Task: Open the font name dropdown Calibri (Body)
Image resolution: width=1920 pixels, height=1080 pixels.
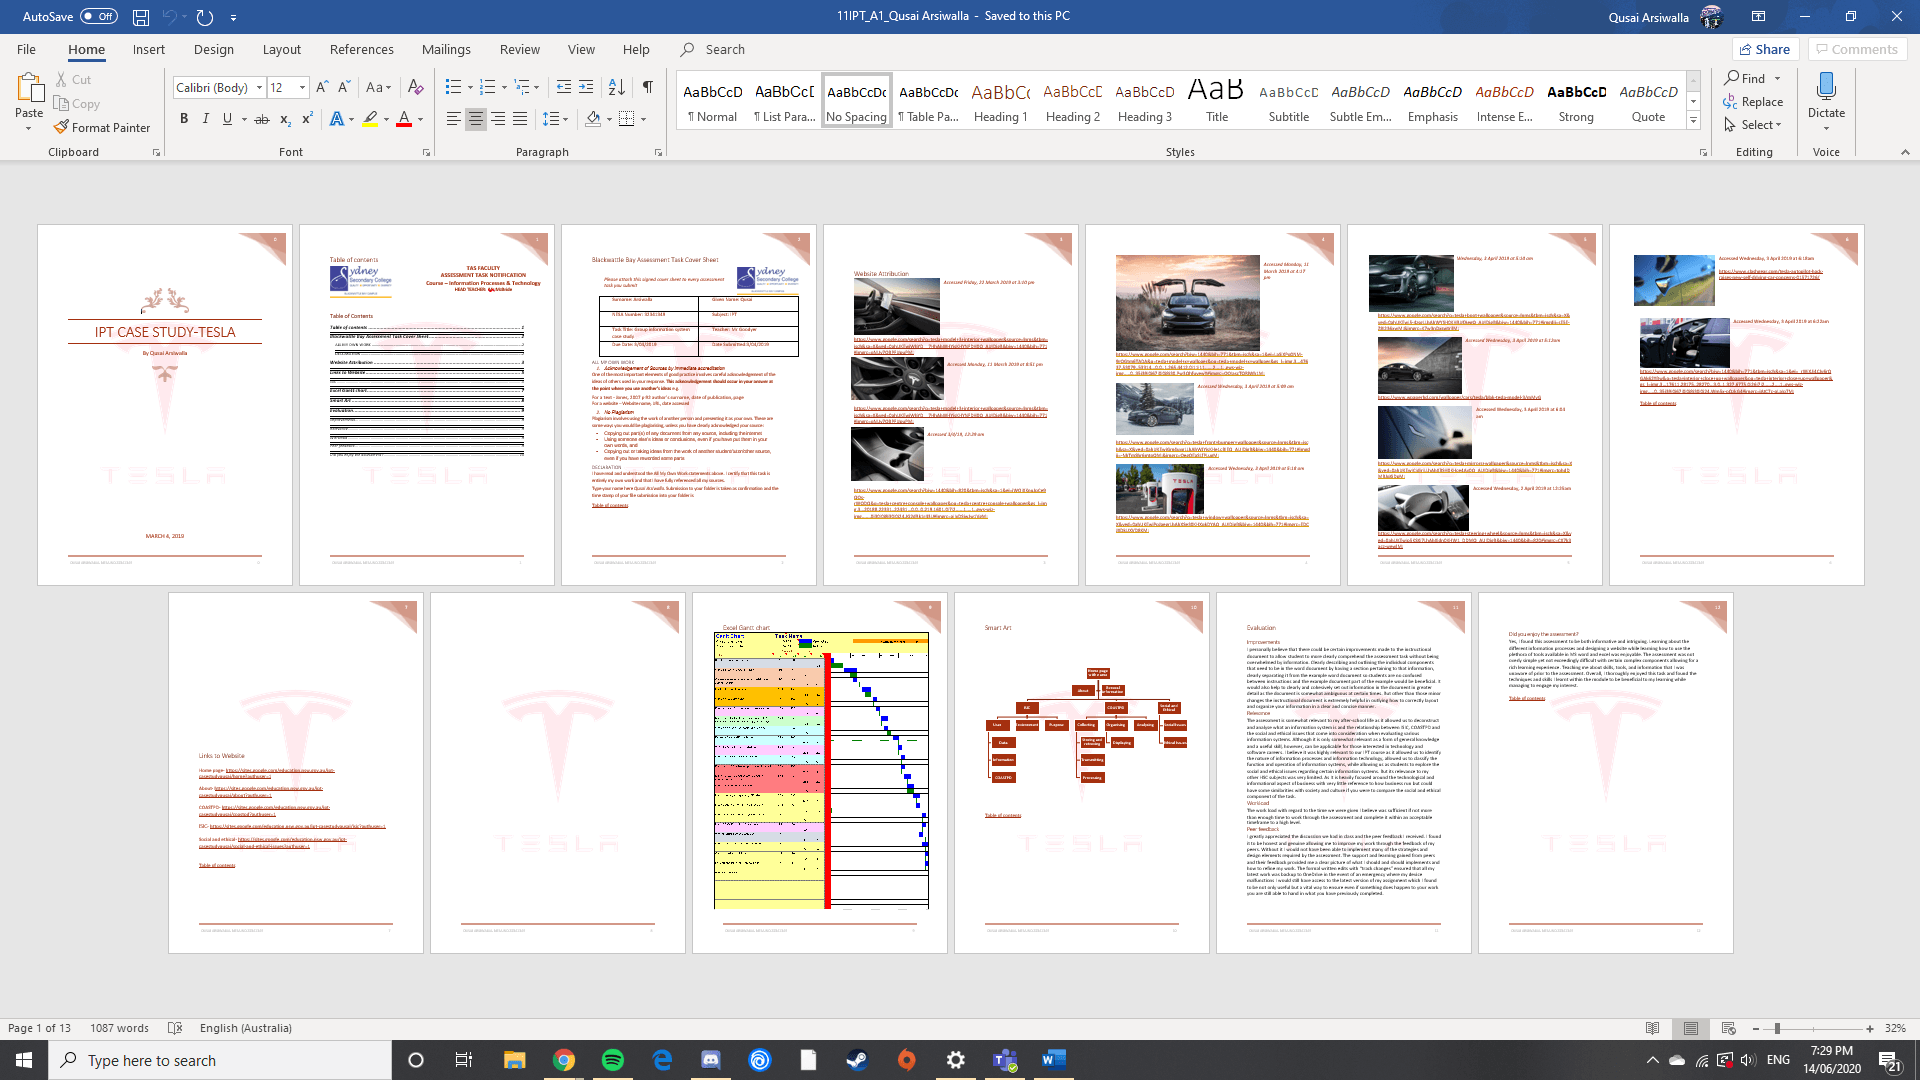Action: (x=259, y=87)
